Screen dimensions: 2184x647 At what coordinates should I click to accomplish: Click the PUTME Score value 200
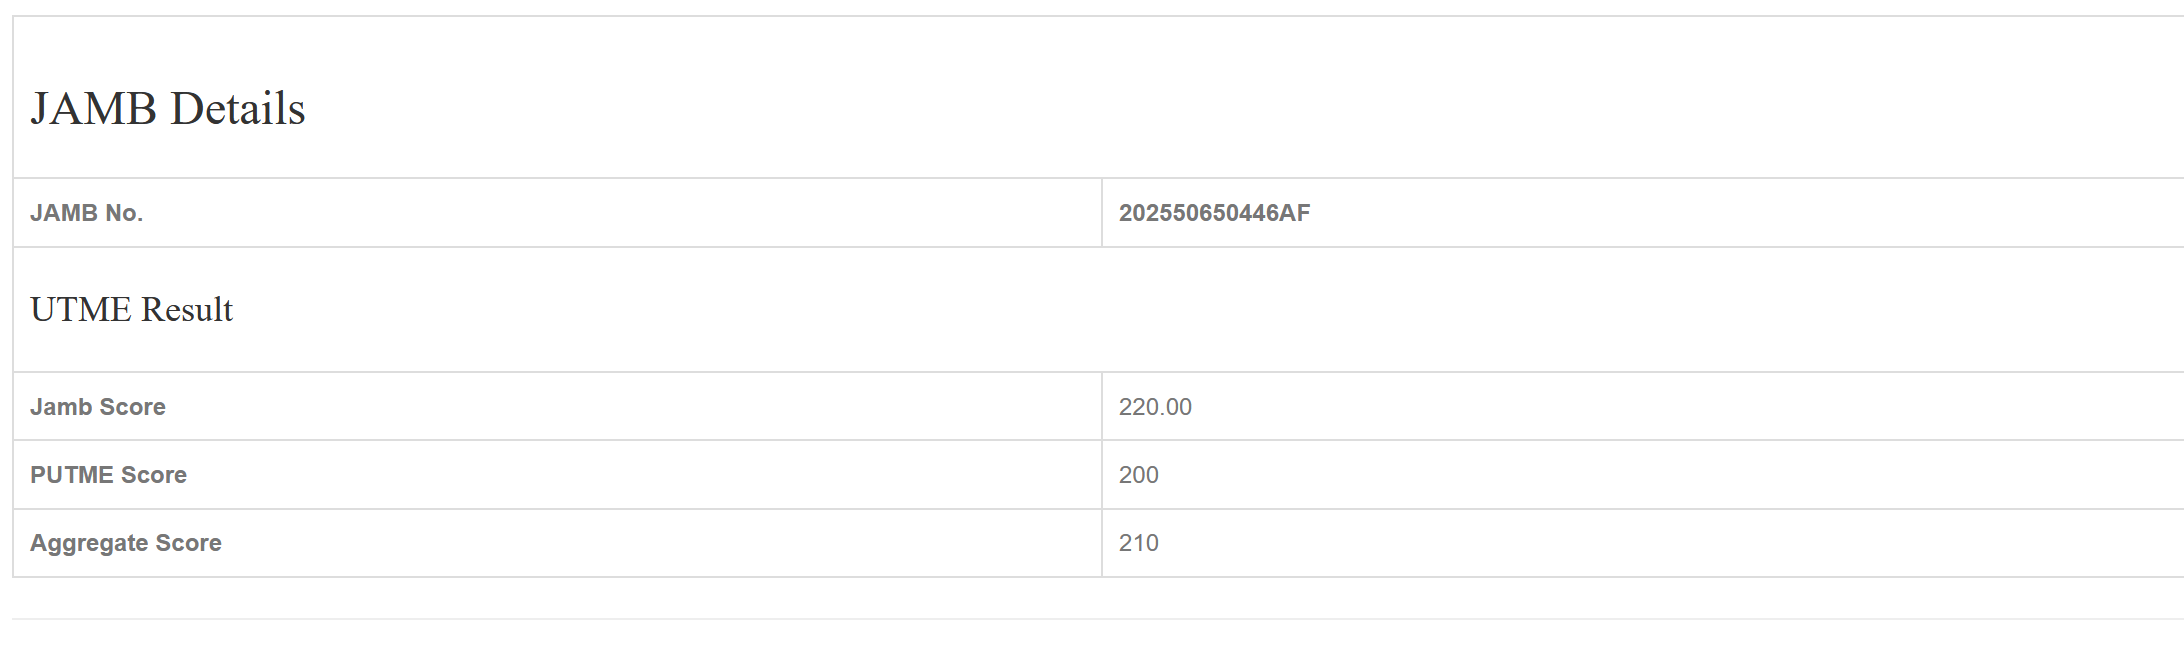point(1138,475)
